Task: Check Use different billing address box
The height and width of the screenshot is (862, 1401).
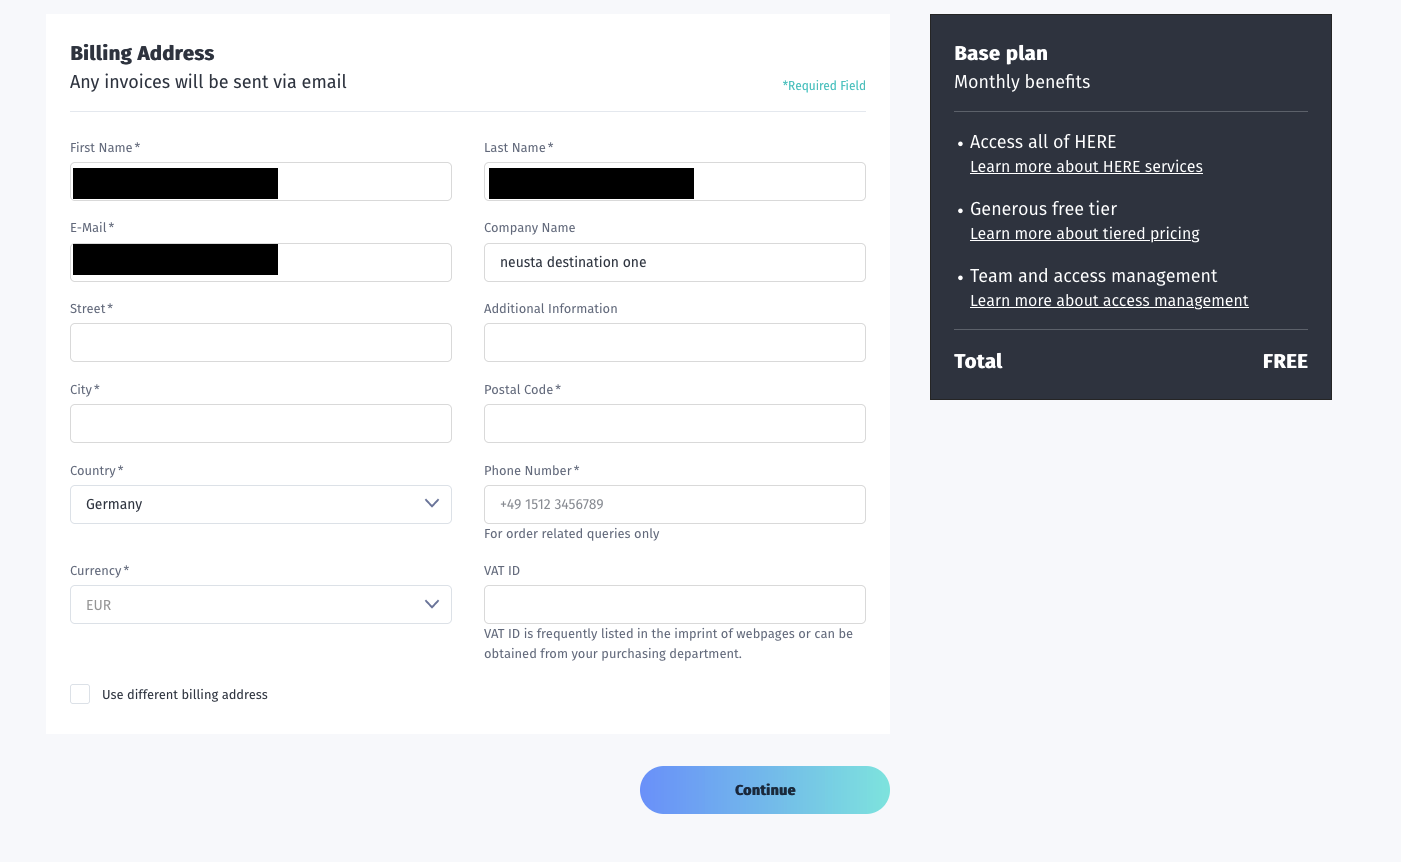Action: (80, 694)
